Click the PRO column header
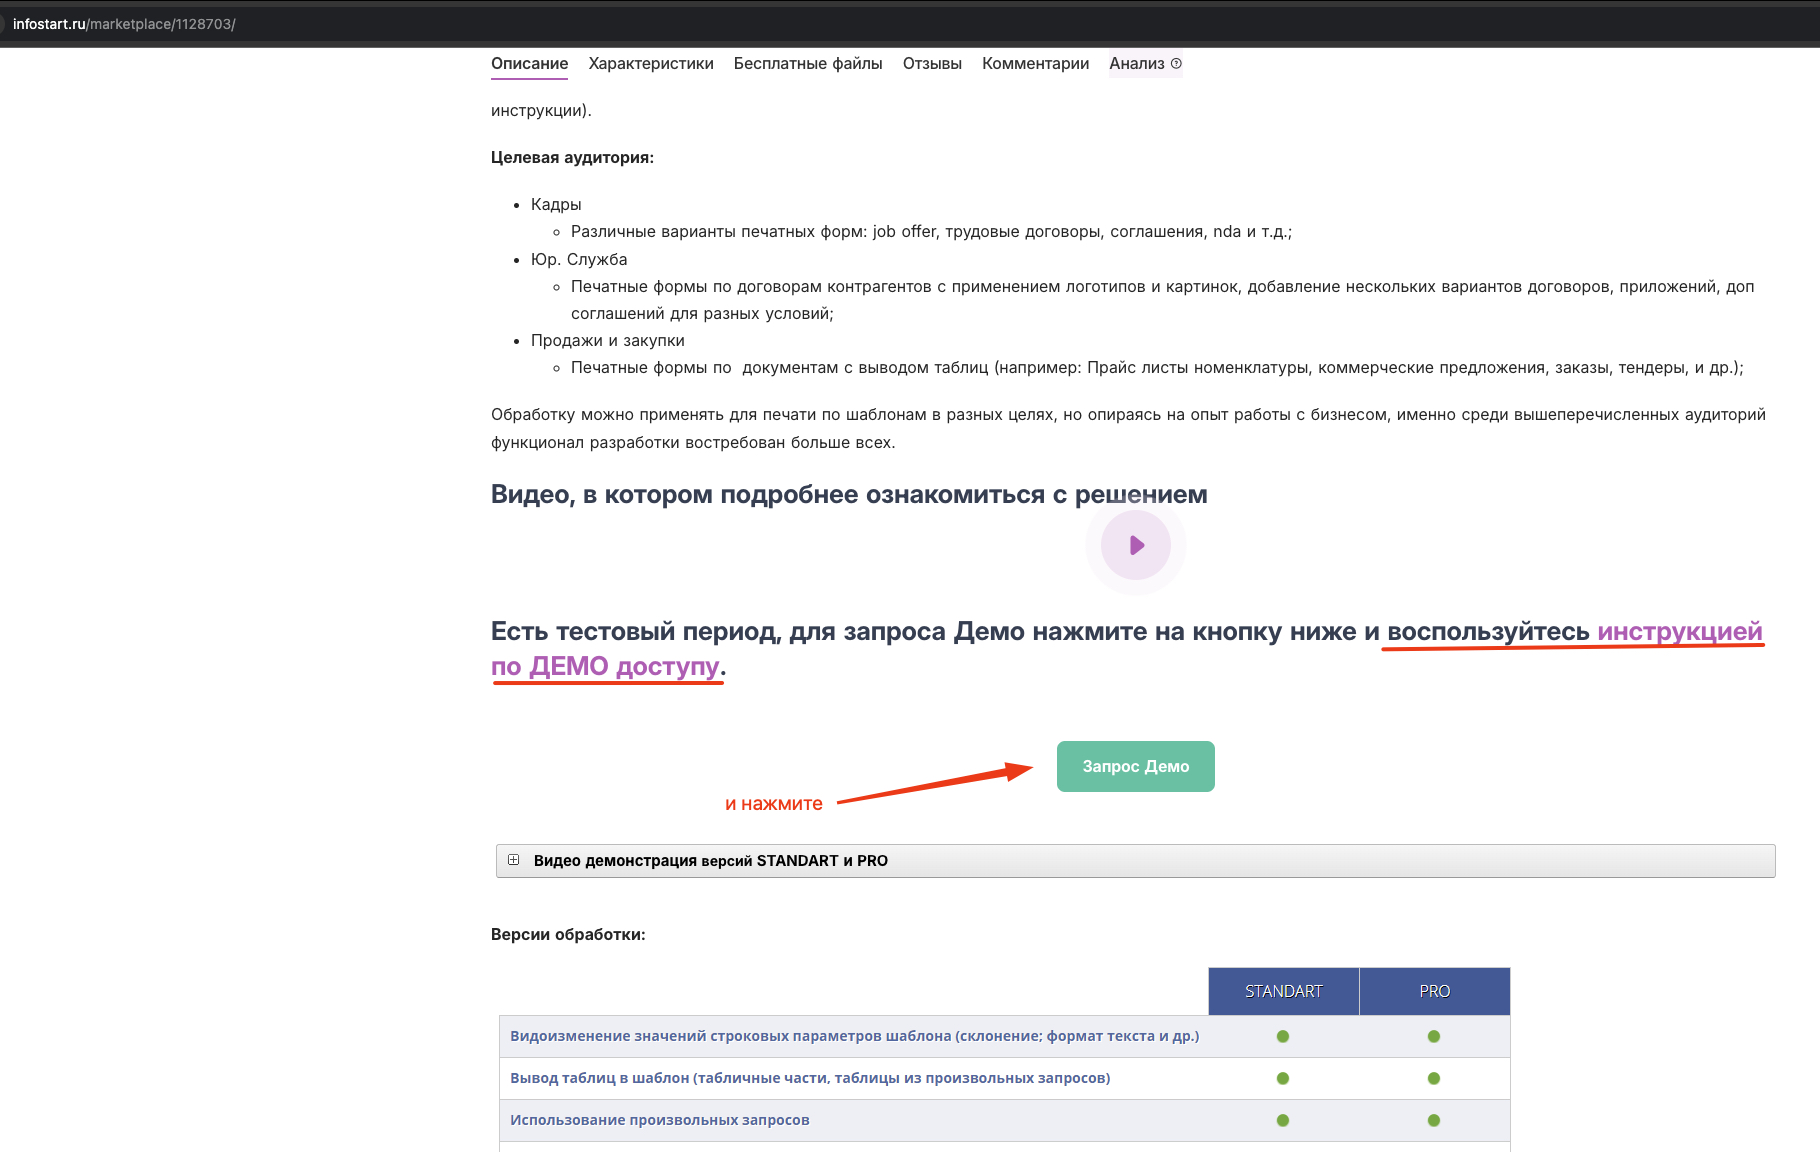Viewport: 1820px width, 1152px height. point(1434,991)
